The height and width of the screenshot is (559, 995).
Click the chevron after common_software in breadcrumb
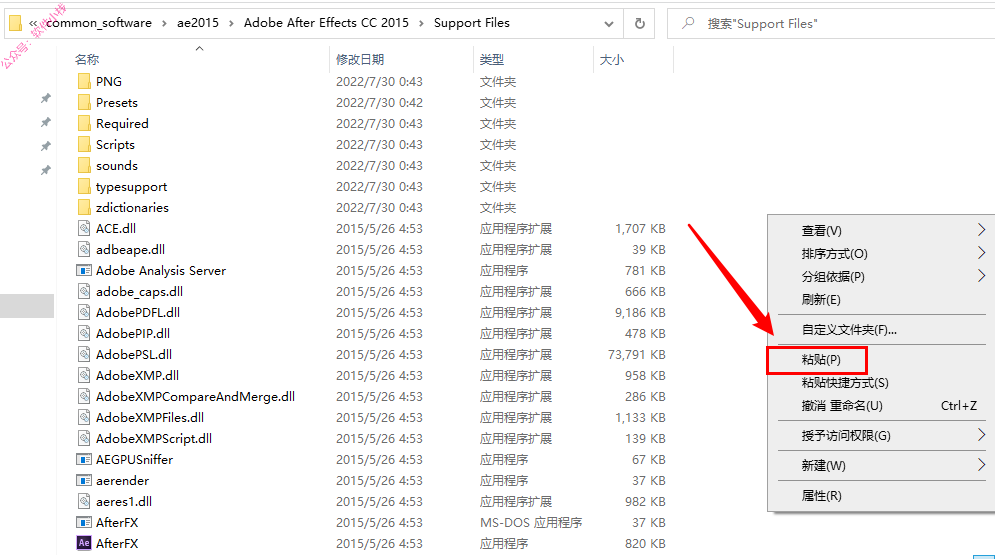164,23
